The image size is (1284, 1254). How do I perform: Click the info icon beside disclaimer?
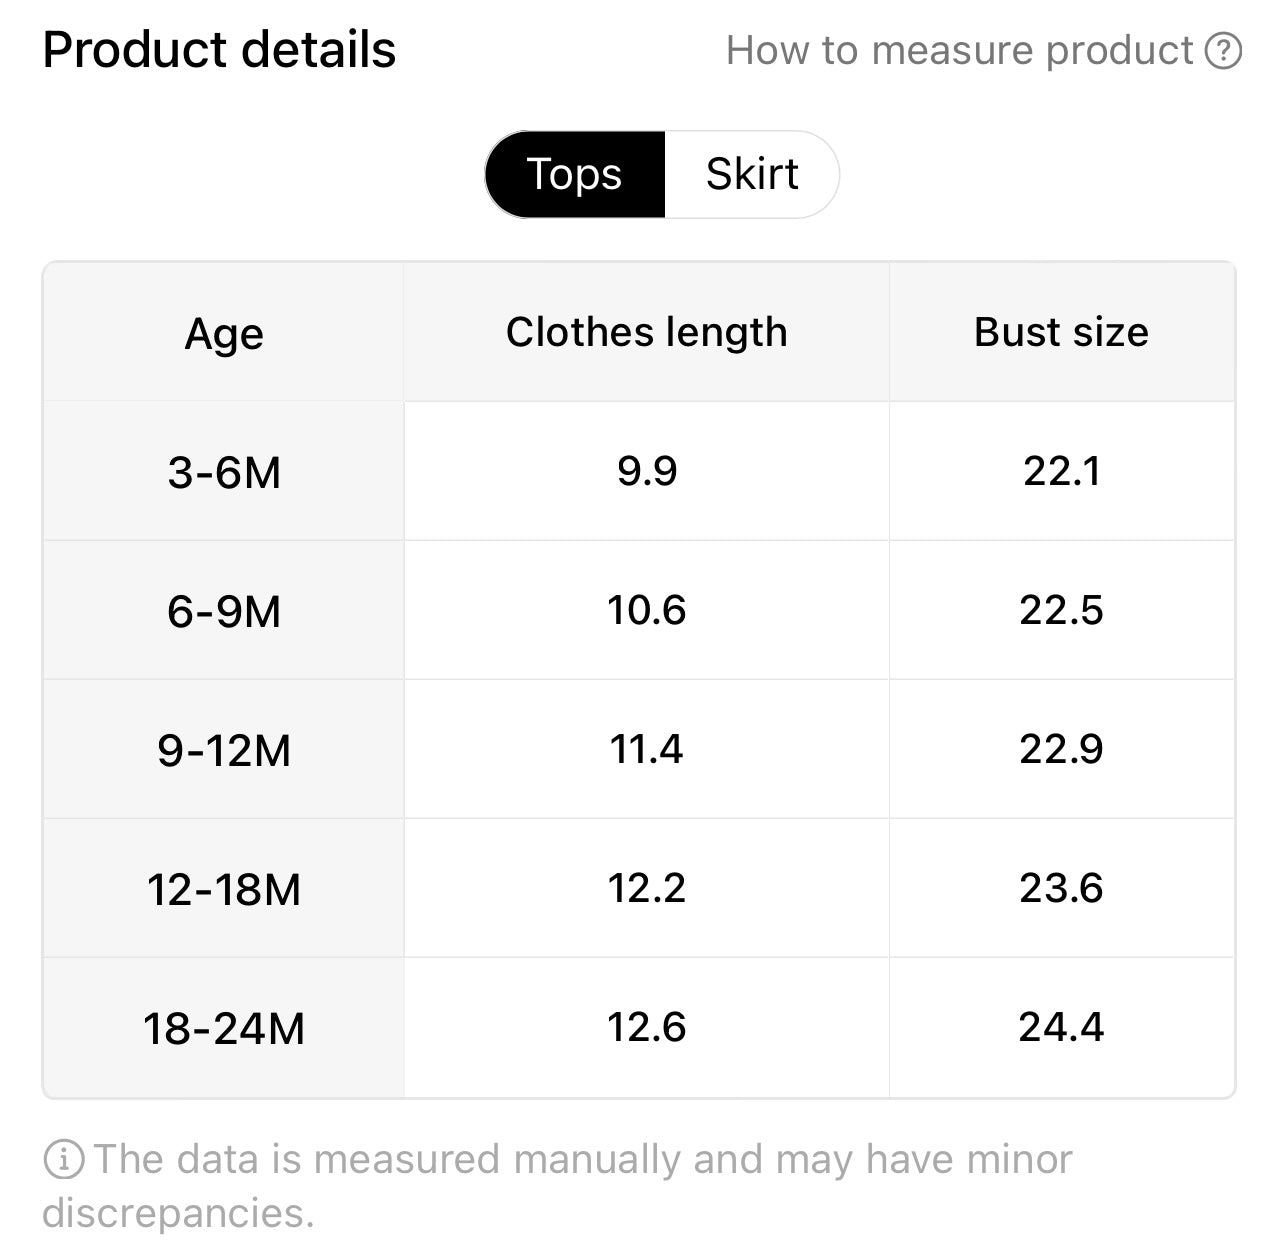(63, 1160)
